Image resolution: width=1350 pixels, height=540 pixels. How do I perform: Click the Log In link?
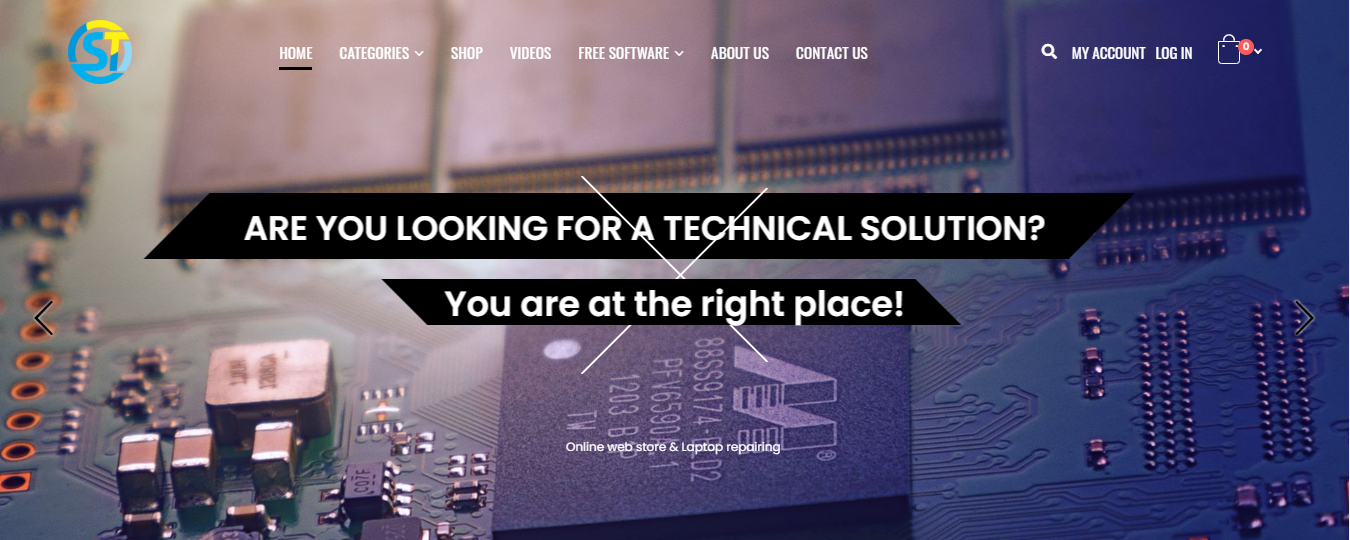tap(1174, 53)
